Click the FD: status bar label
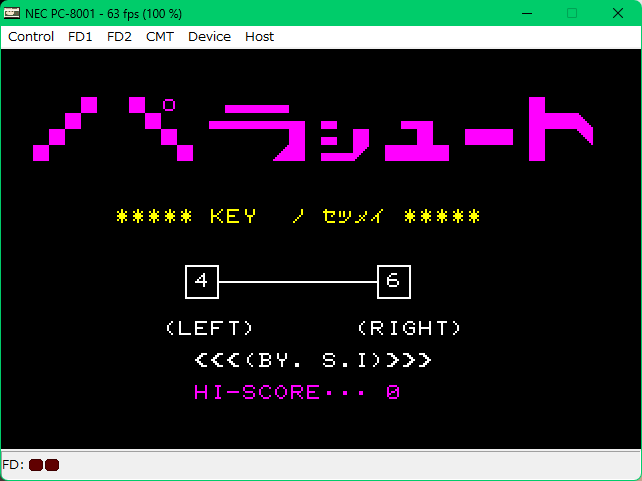Screen dimensions: 642x481 [x=13, y=465]
